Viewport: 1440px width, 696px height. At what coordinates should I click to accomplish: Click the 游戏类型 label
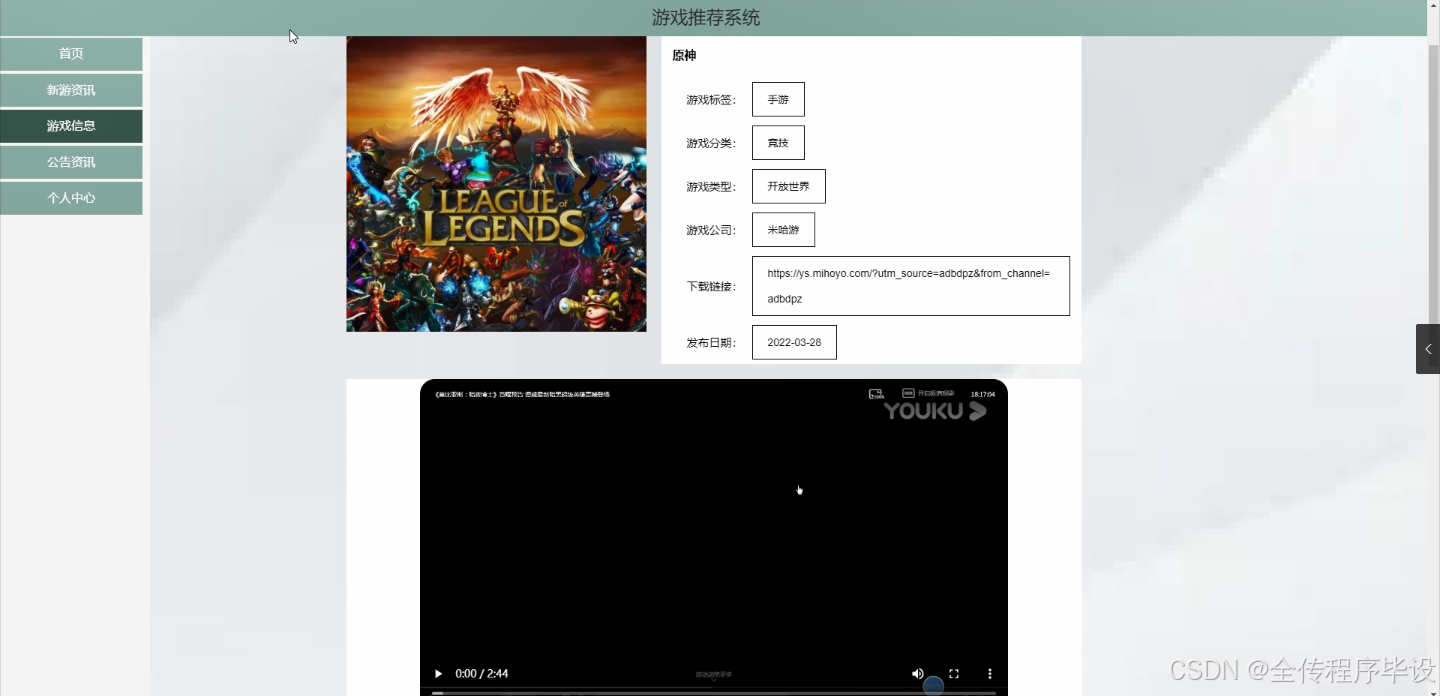point(711,187)
